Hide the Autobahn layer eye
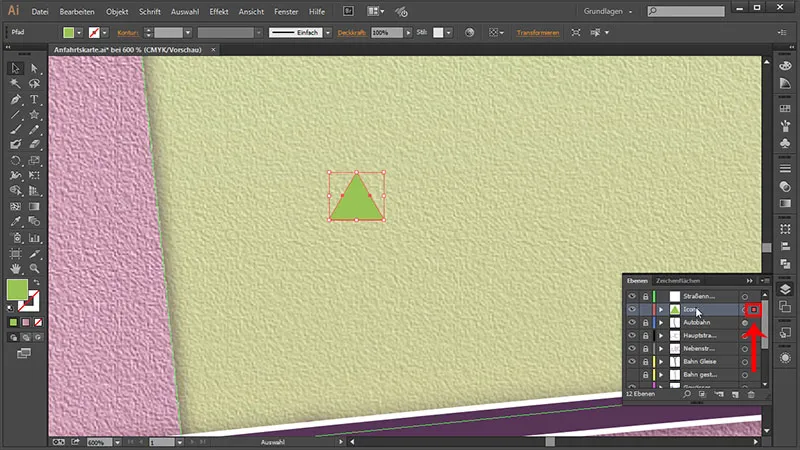The width and height of the screenshot is (800, 450). point(632,322)
